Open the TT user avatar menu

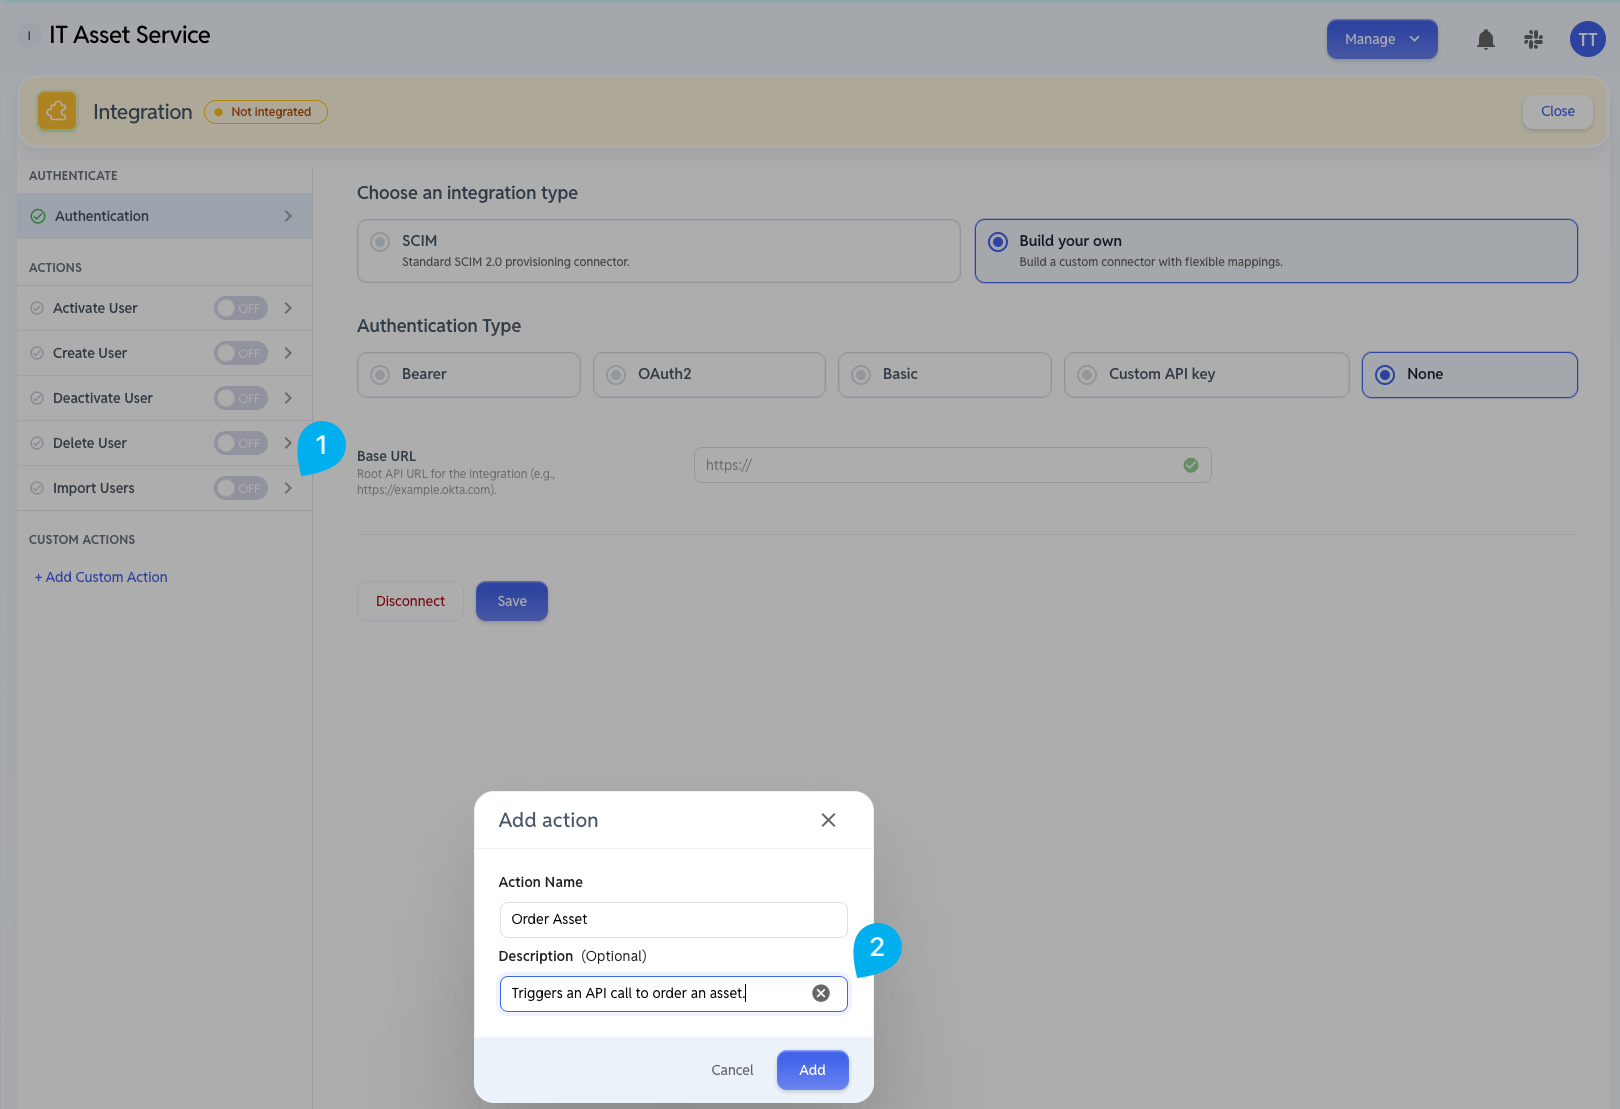(1587, 39)
